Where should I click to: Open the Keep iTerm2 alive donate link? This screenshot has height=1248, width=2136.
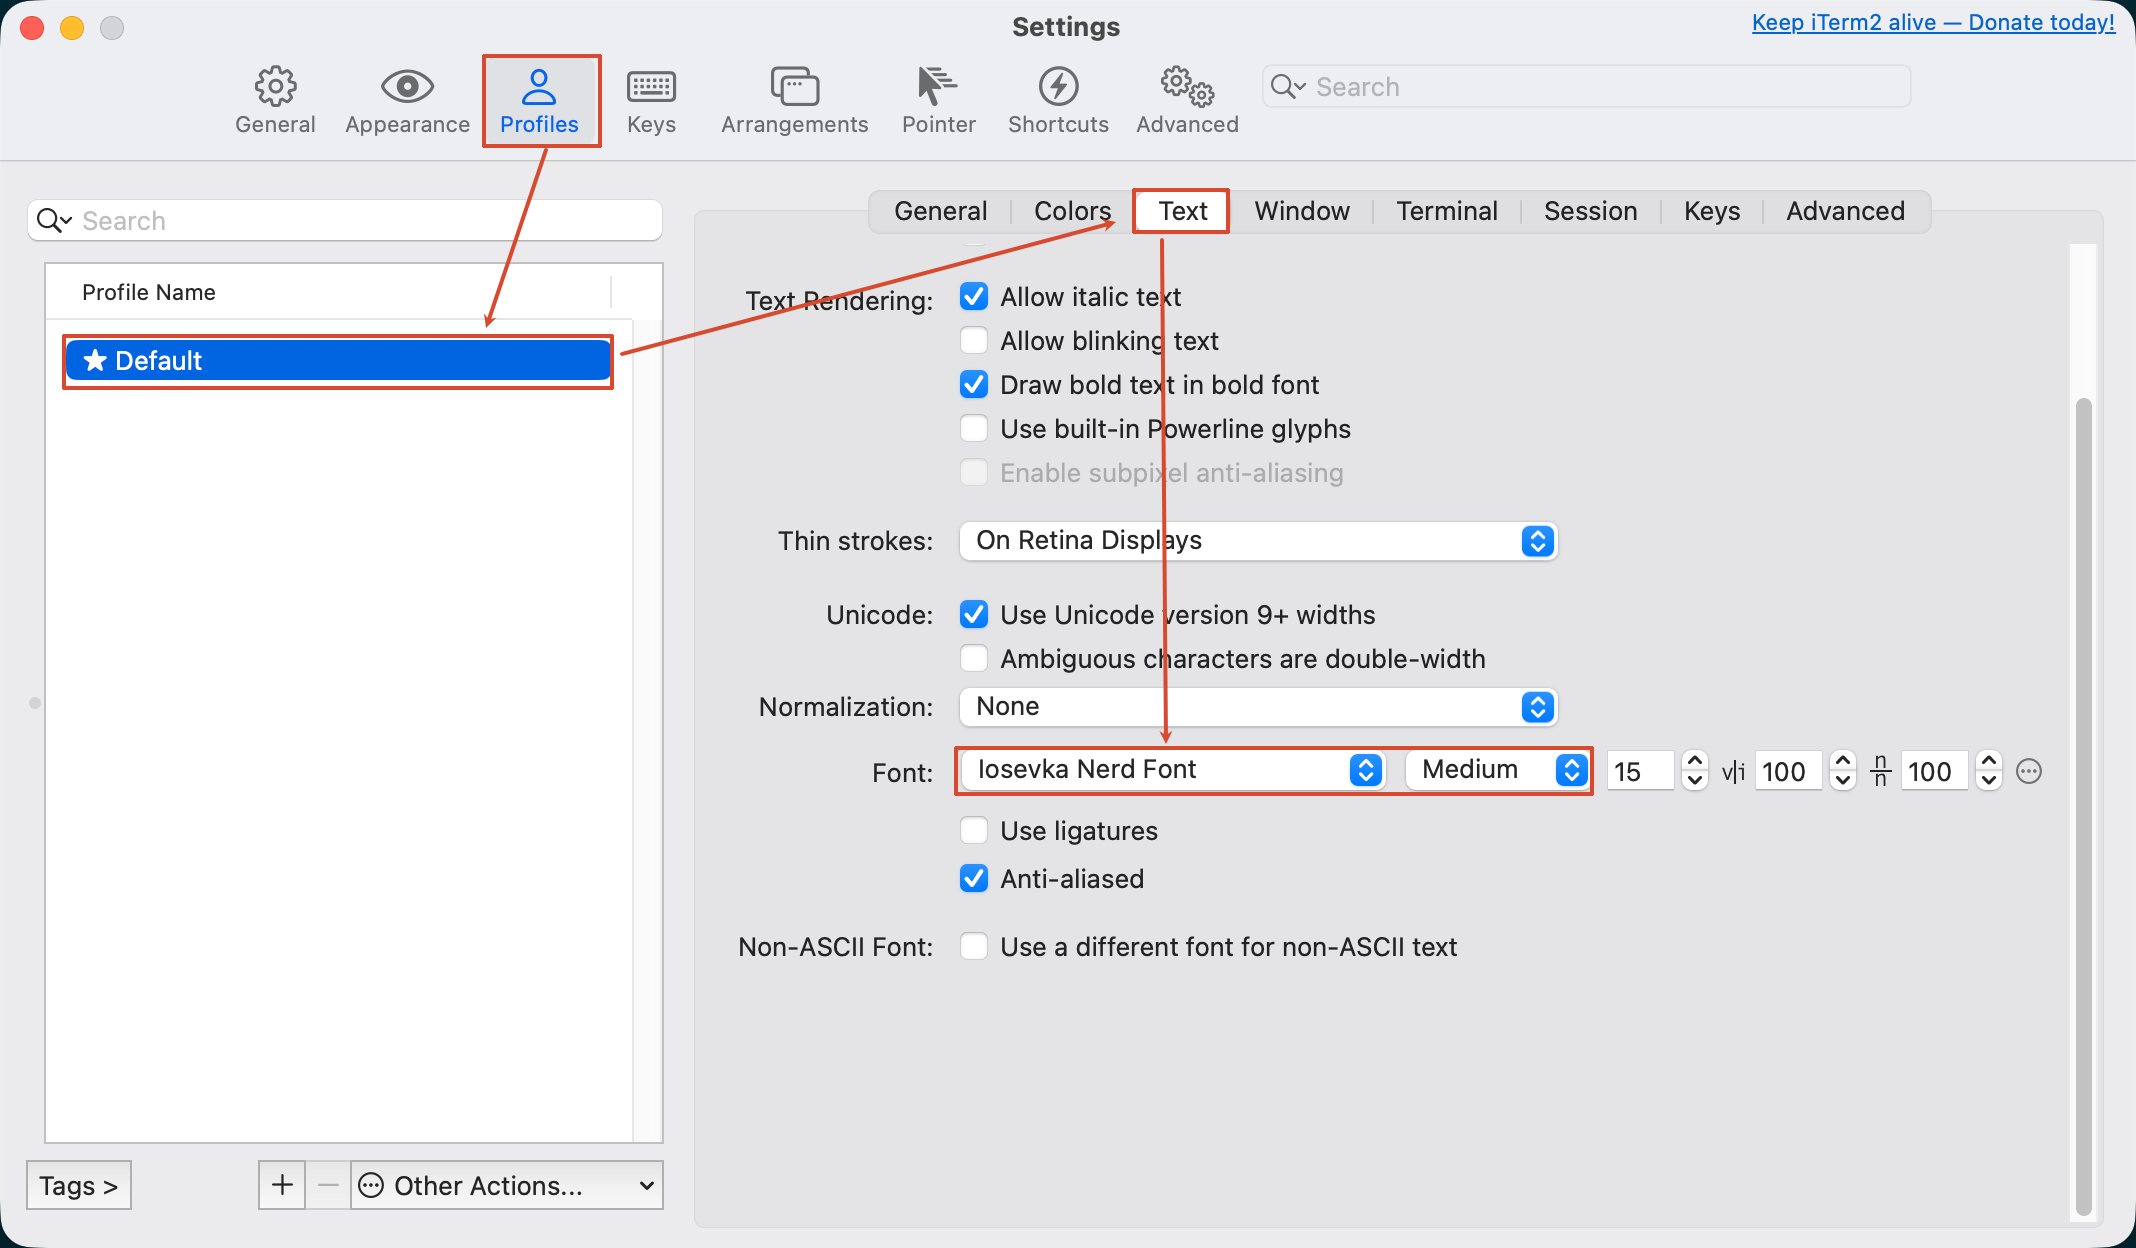tap(1933, 23)
